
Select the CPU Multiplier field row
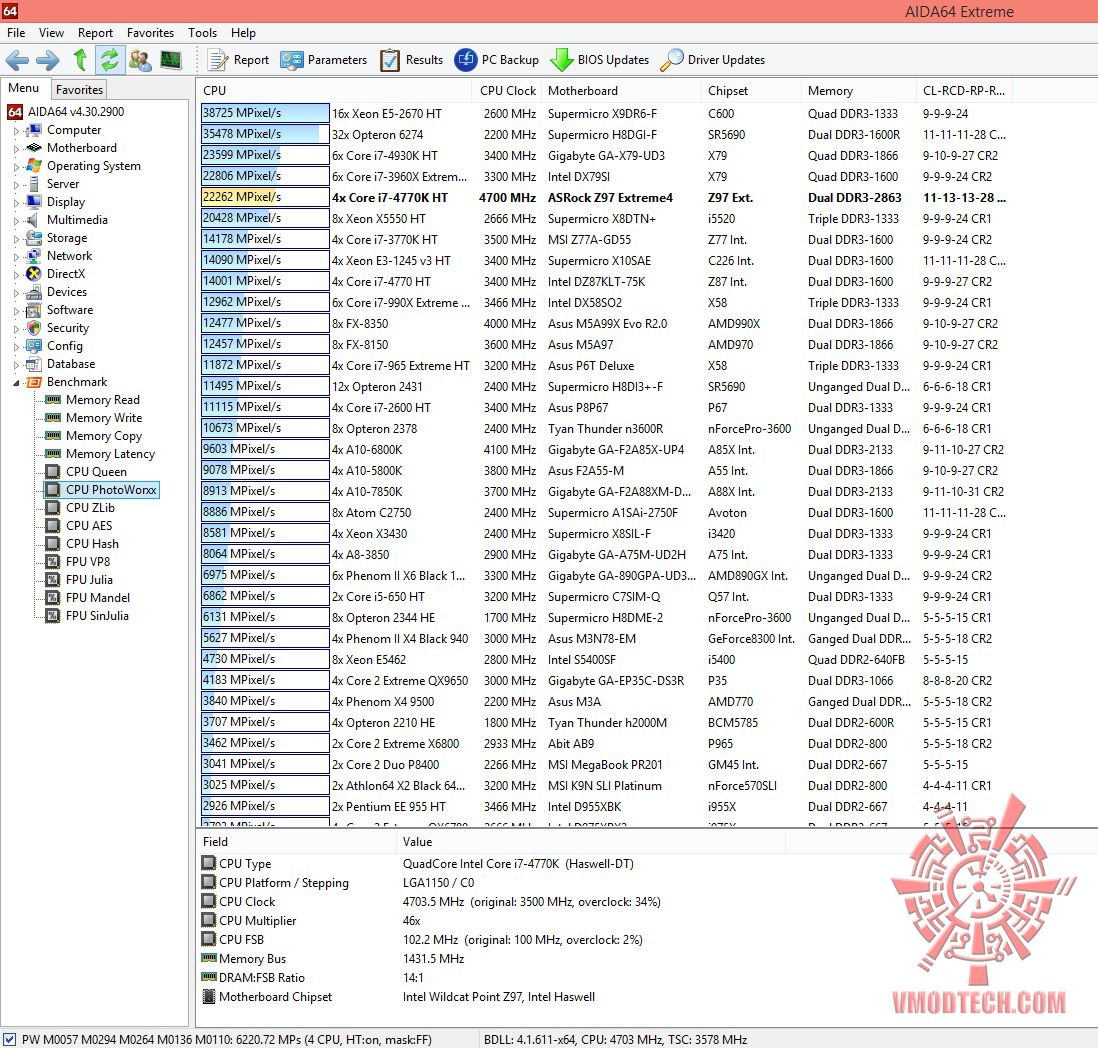point(431,921)
